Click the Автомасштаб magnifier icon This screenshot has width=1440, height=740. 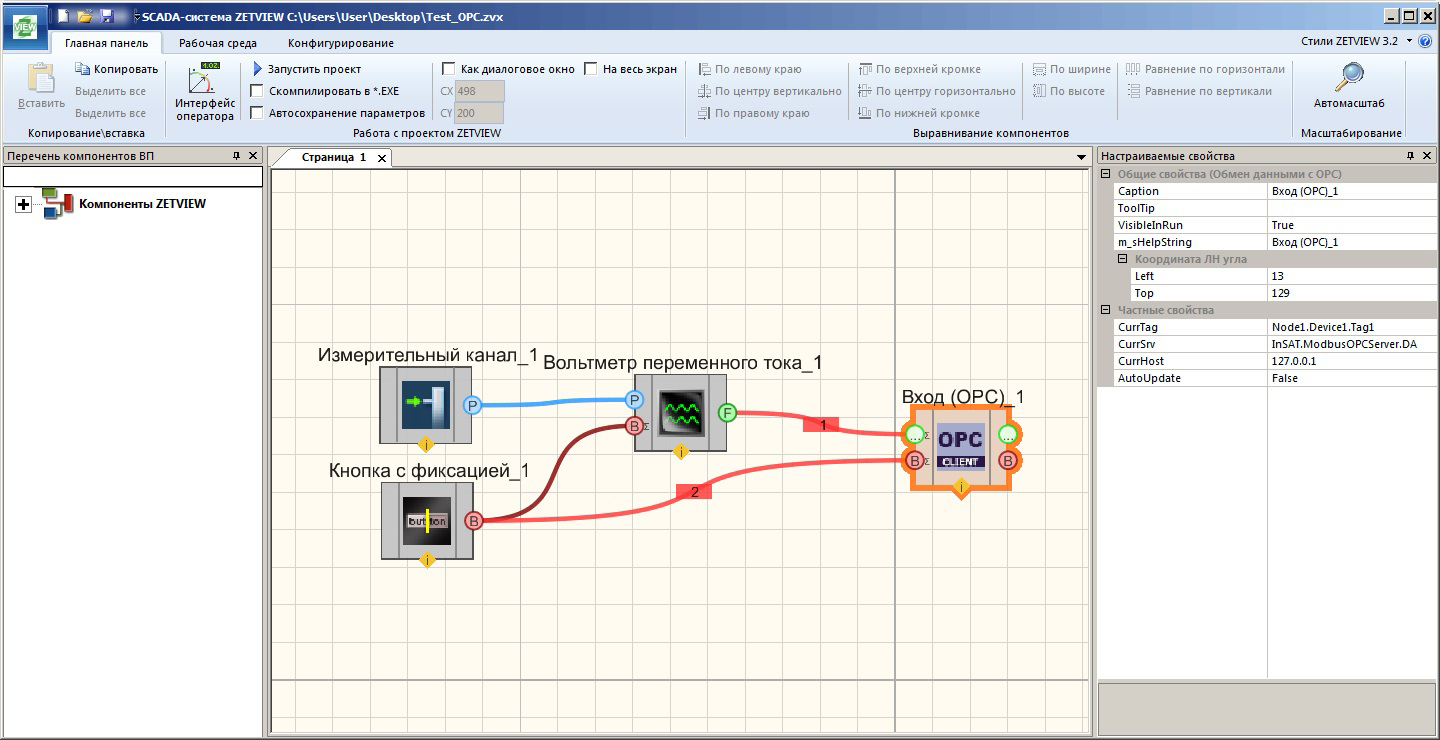1350,77
